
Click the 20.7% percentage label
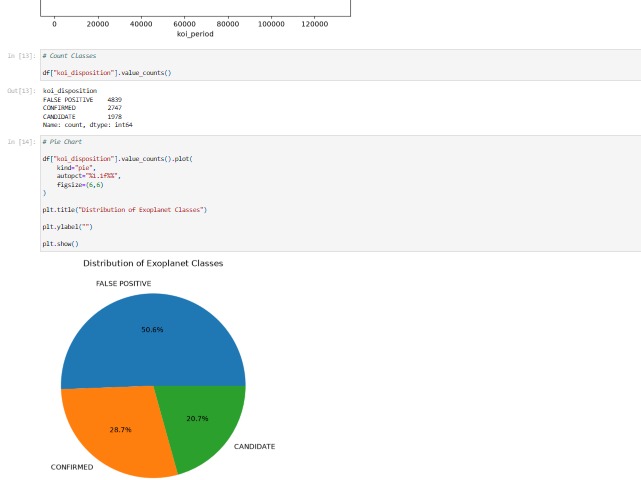click(197, 419)
